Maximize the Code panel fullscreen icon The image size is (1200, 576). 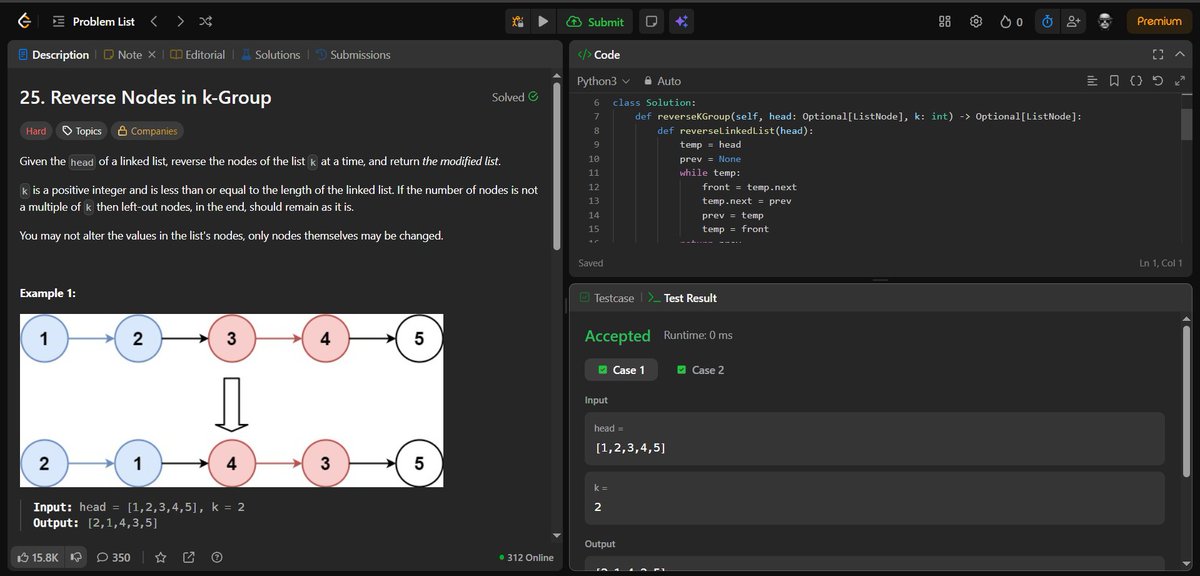(x=1158, y=54)
